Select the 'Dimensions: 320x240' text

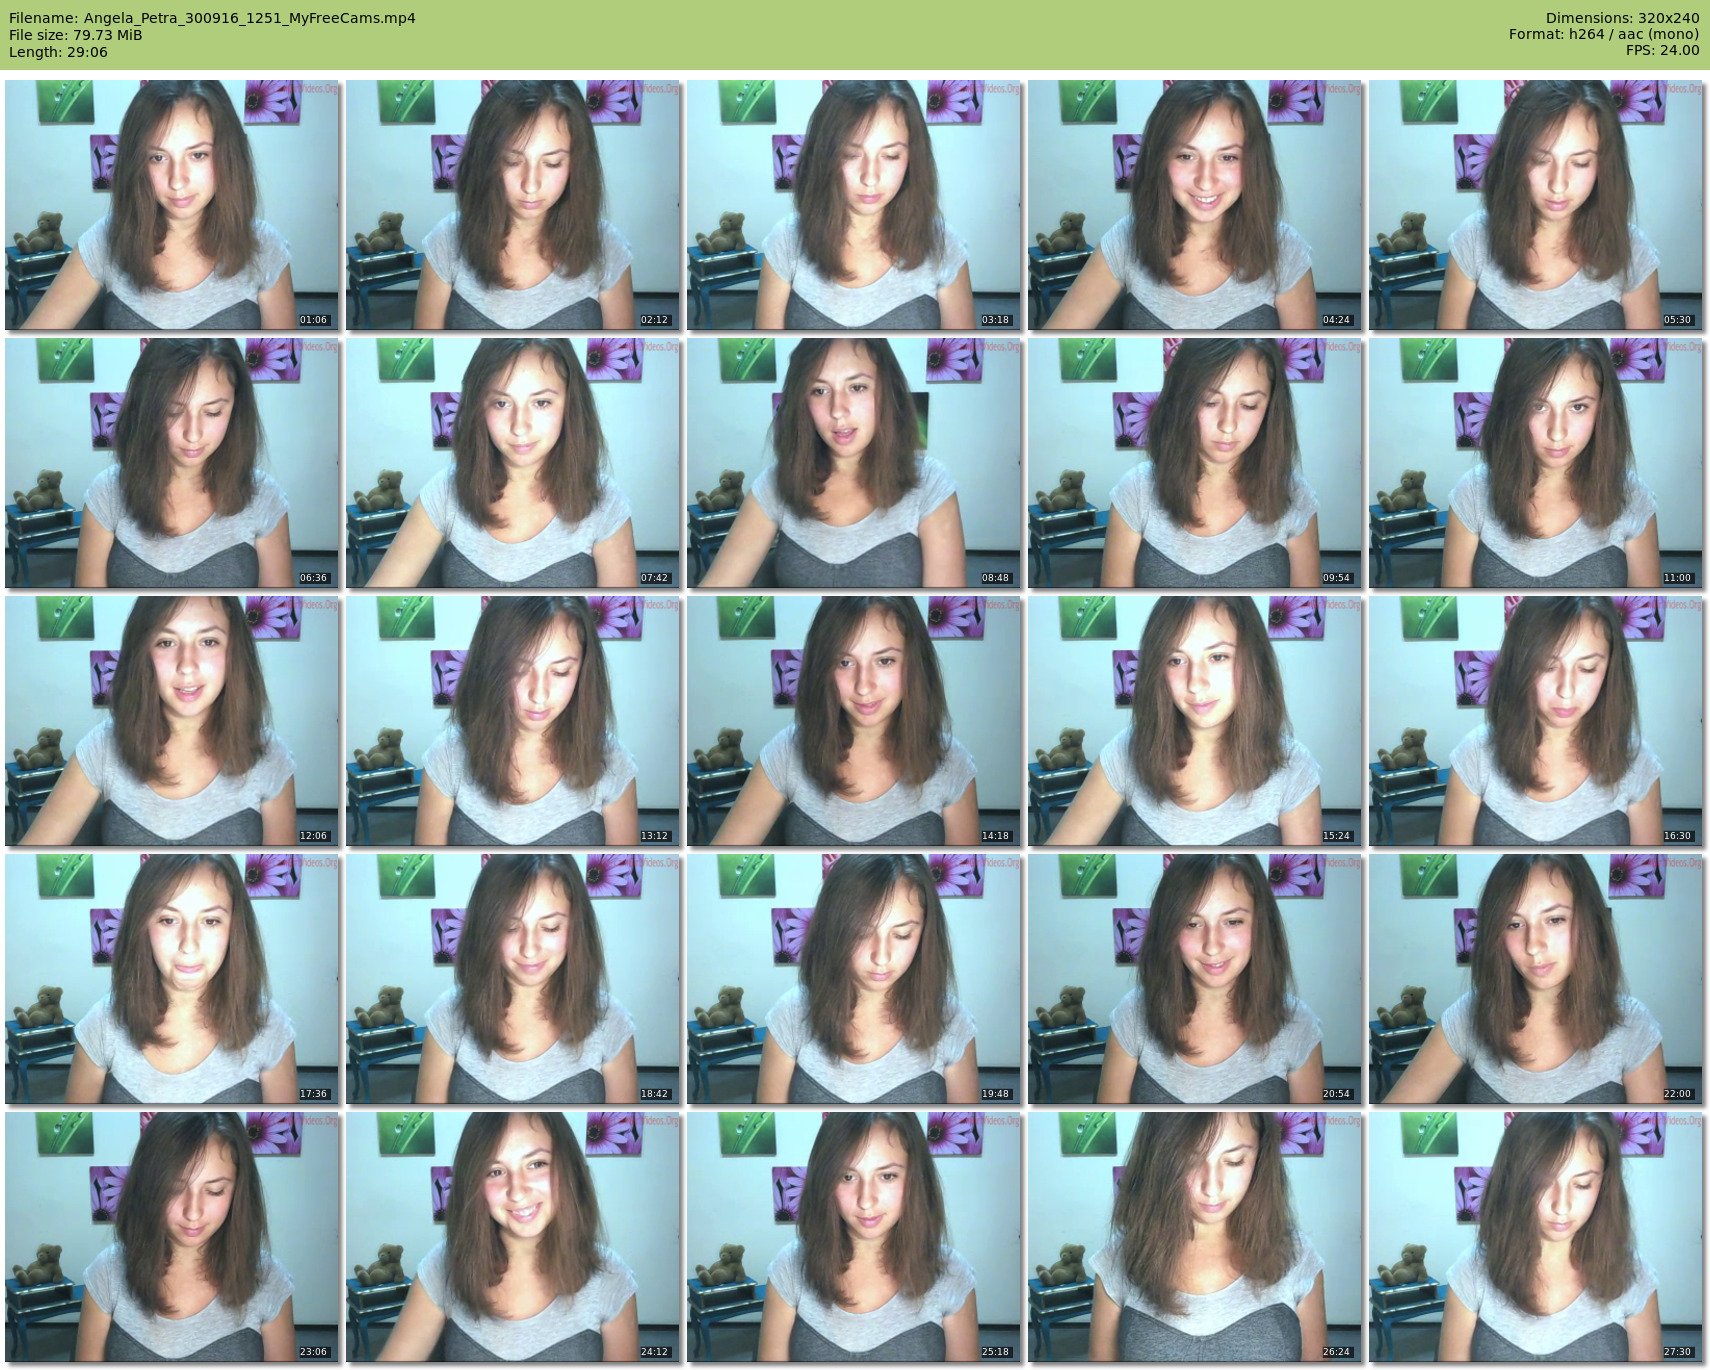[x=1622, y=18]
